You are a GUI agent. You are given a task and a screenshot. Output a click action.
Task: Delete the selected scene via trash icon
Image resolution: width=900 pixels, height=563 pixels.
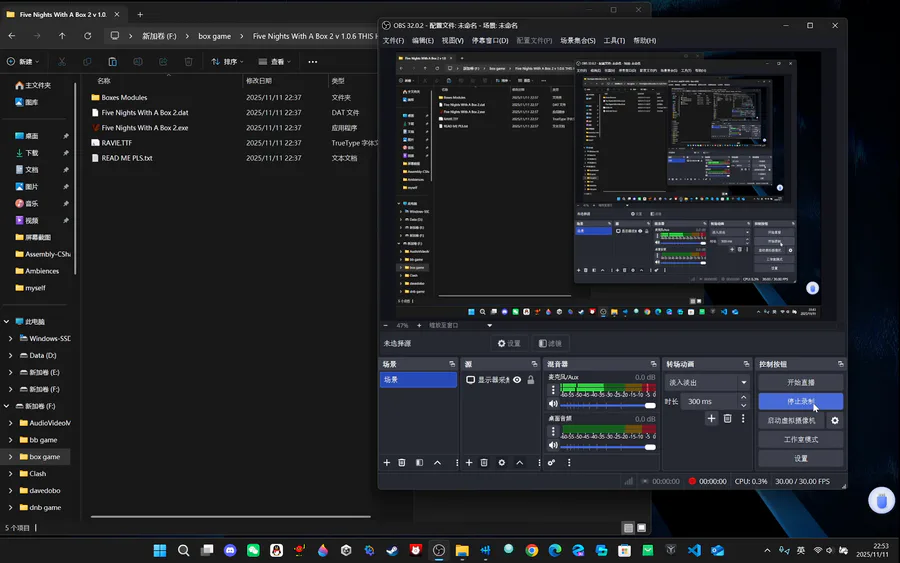402,463
